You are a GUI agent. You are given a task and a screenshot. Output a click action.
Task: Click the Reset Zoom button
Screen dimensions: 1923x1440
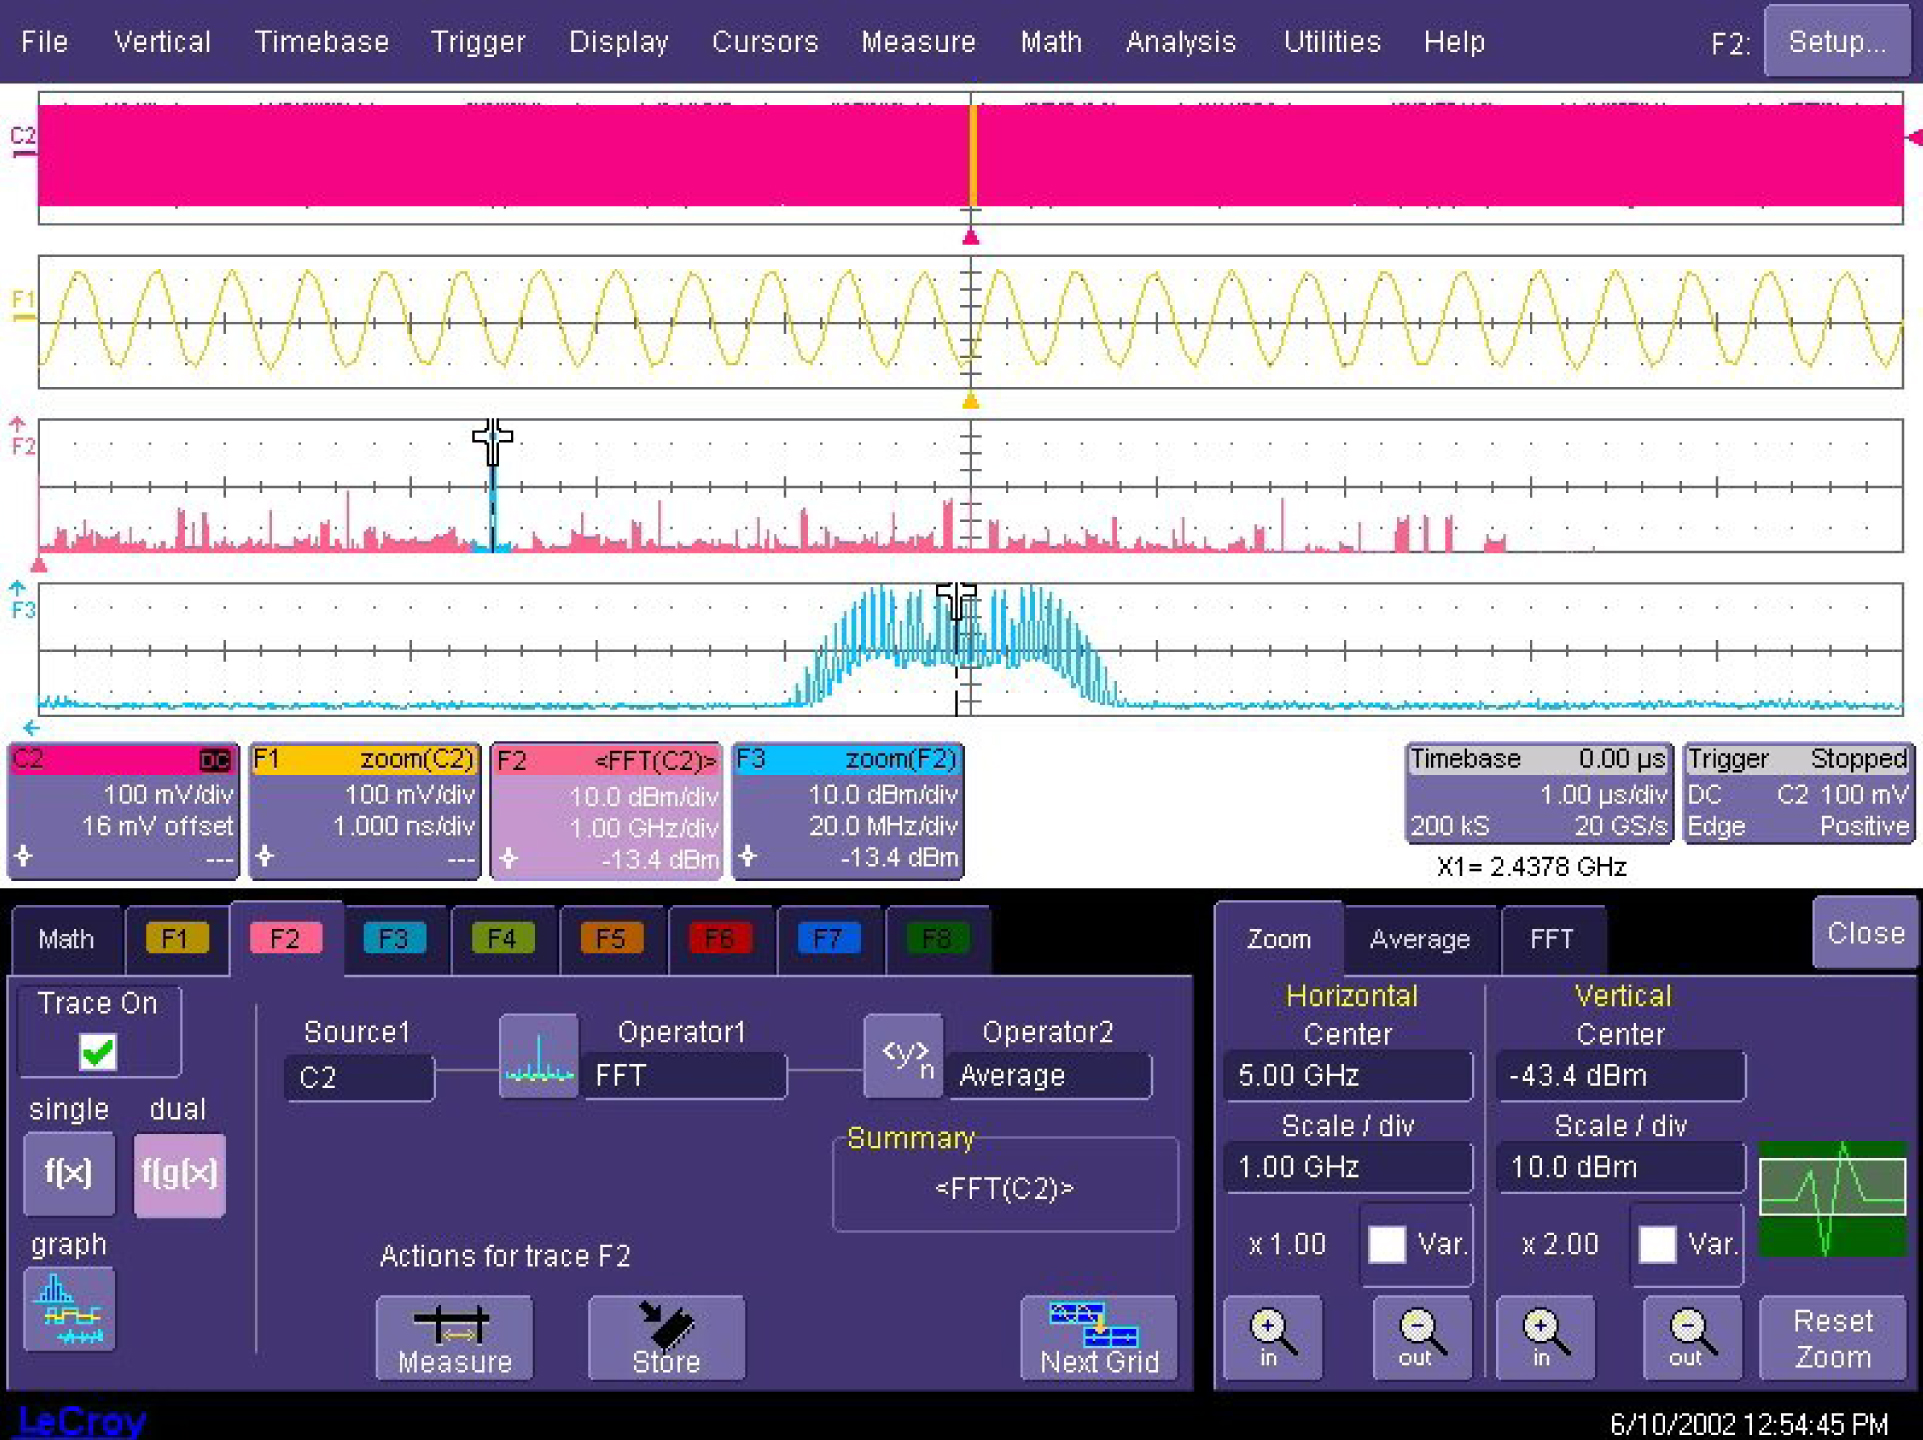1832,1338
